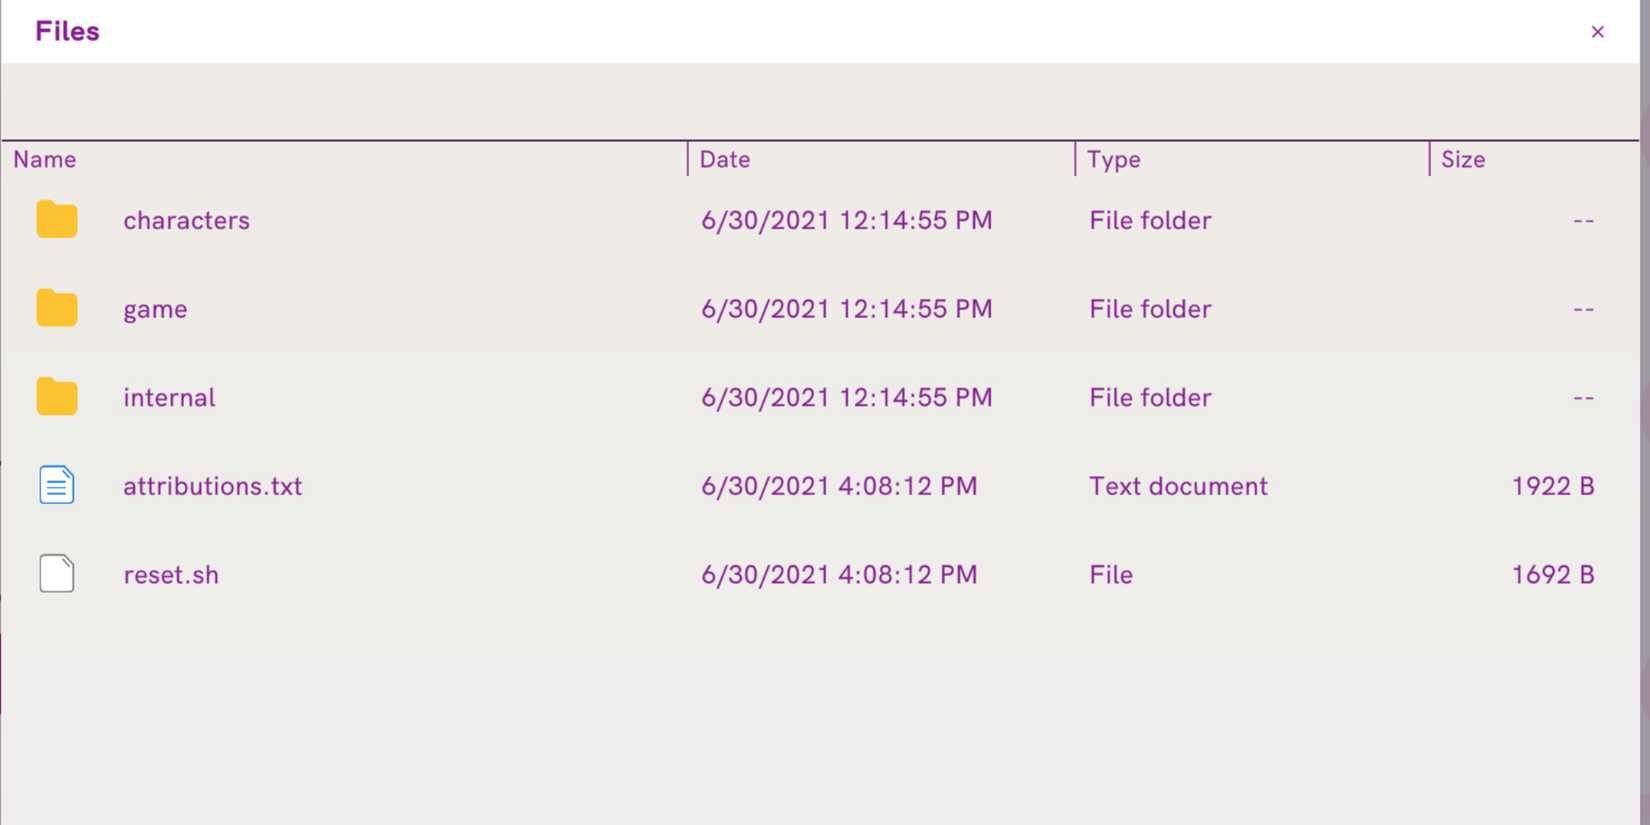The width and height of the screenshot is (1650, 825).
Task: Click the Text document type label
Action: (x=1178, y=486)
